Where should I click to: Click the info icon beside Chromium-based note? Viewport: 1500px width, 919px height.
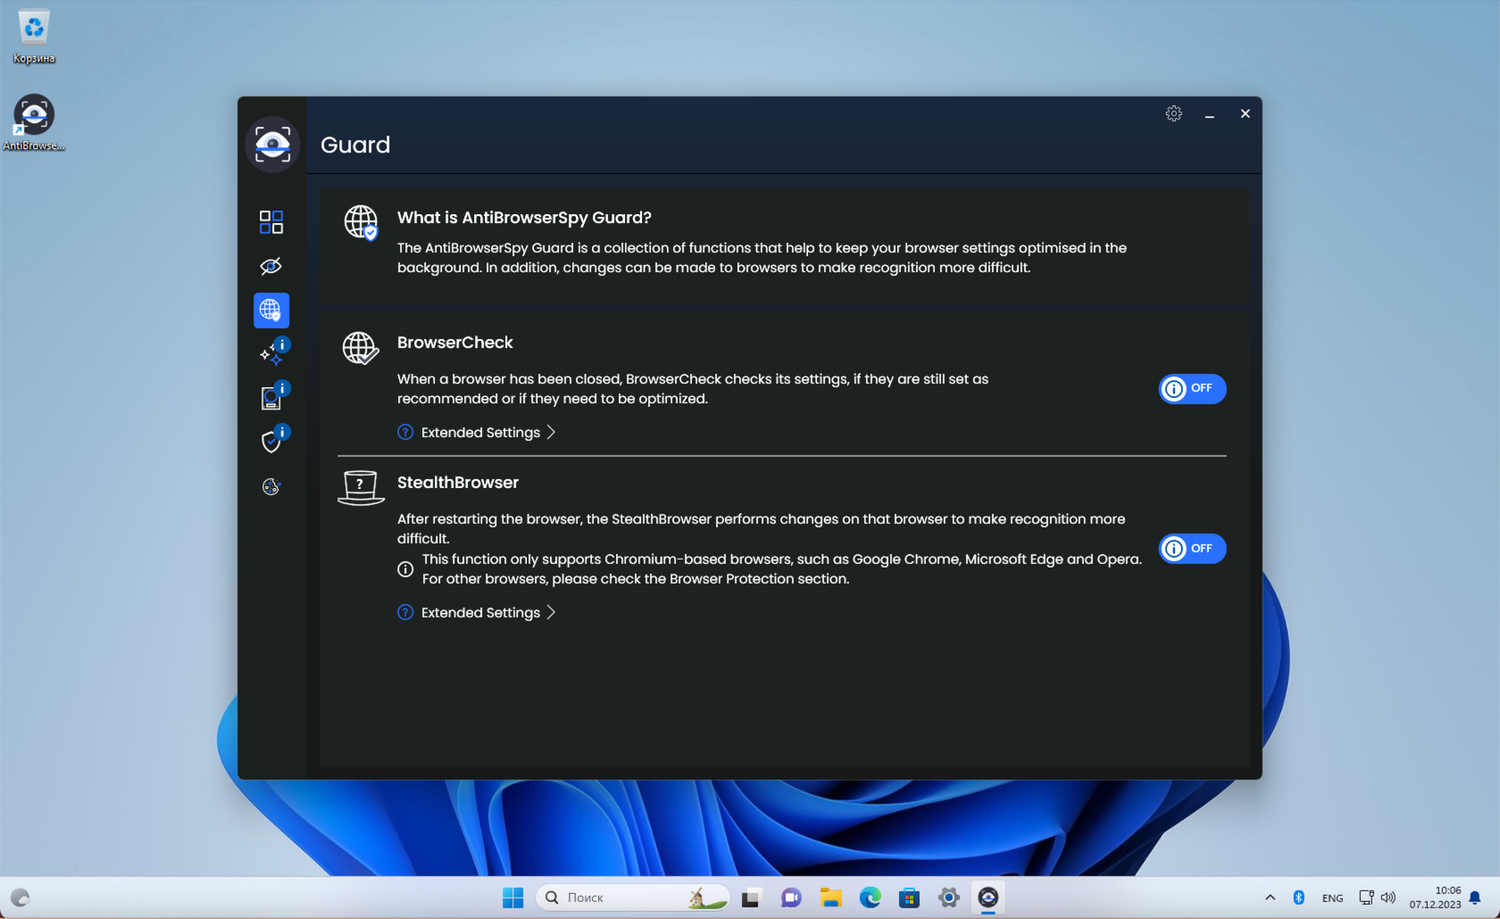pos(405,569)
